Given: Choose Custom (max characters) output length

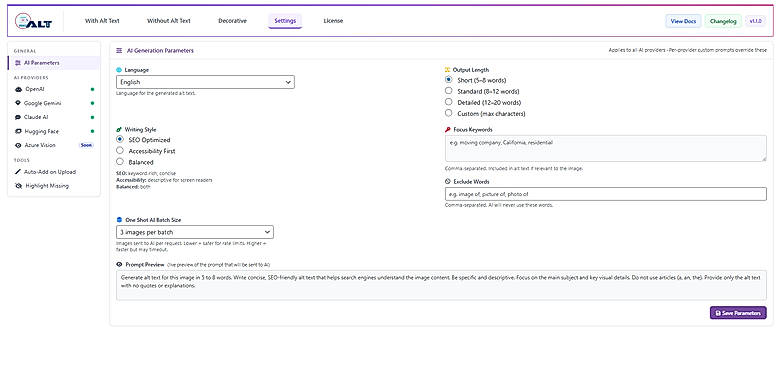Looking at the screenshot, I should point(448,114).
